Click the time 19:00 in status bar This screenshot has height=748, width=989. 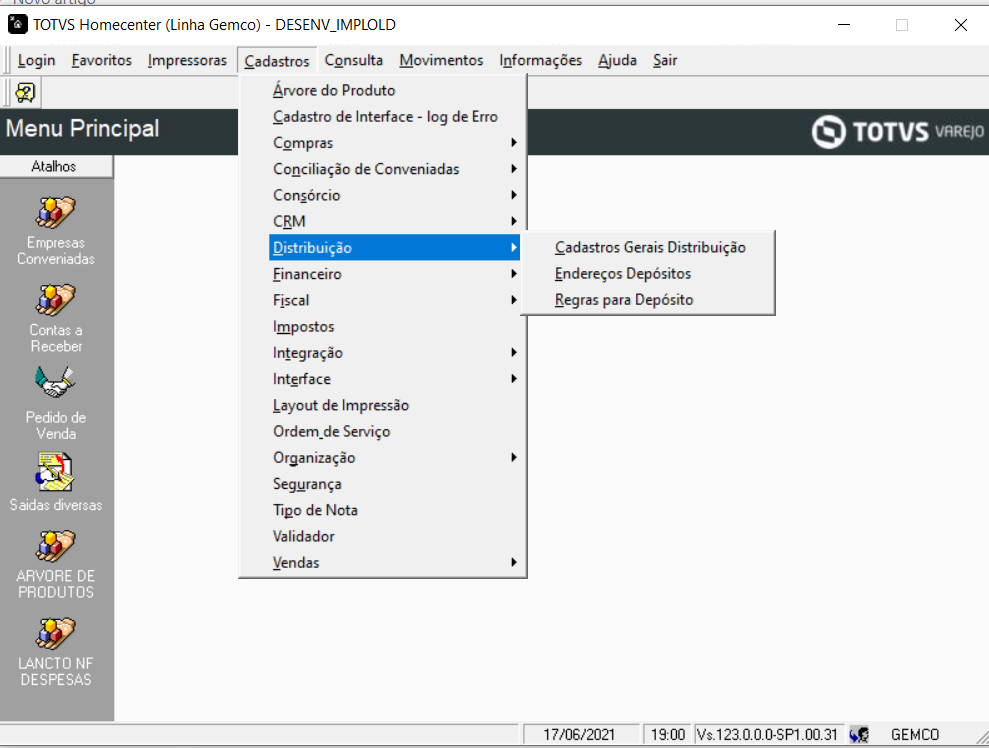point(668,735)
